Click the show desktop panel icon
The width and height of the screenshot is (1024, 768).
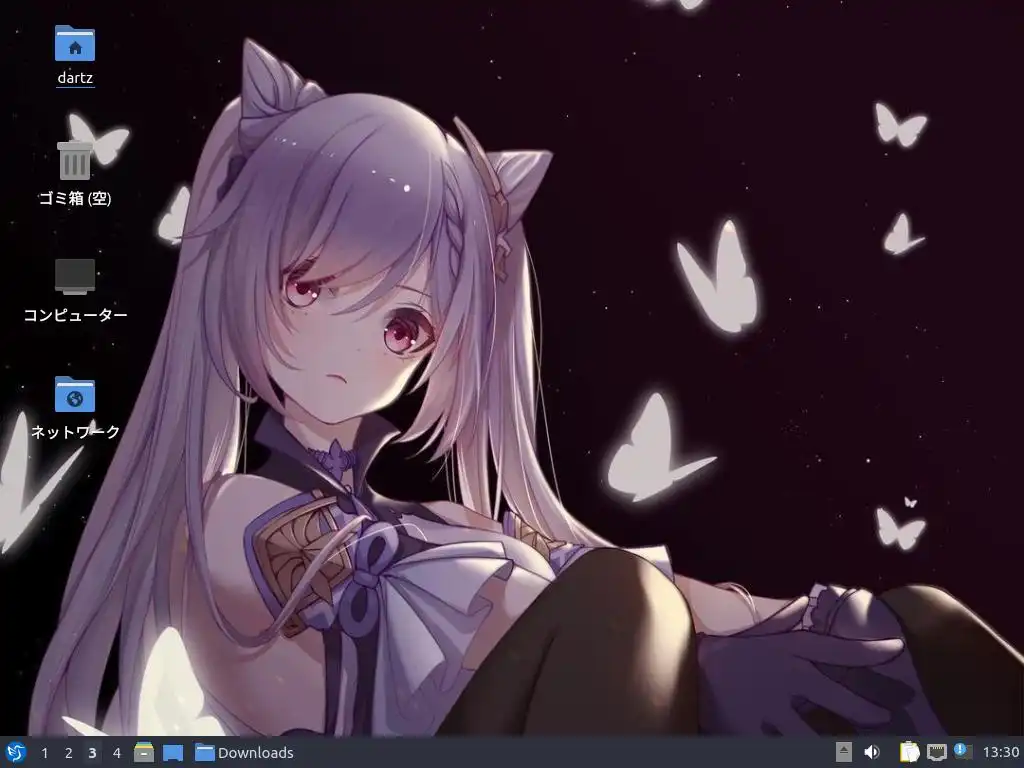(173, 753)
